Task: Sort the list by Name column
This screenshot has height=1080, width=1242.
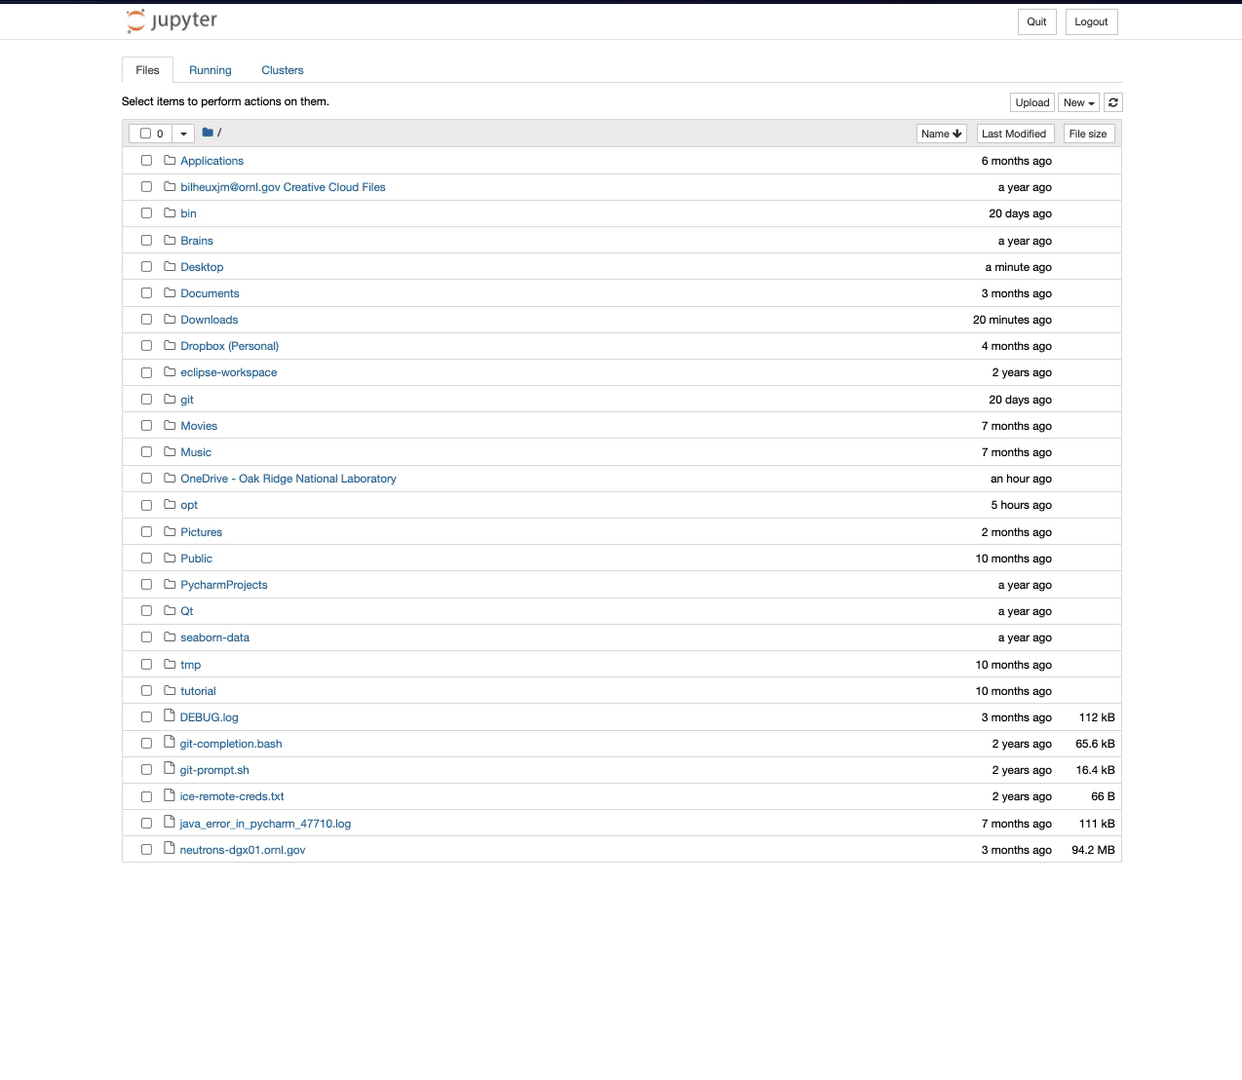Action: [940, 134]
